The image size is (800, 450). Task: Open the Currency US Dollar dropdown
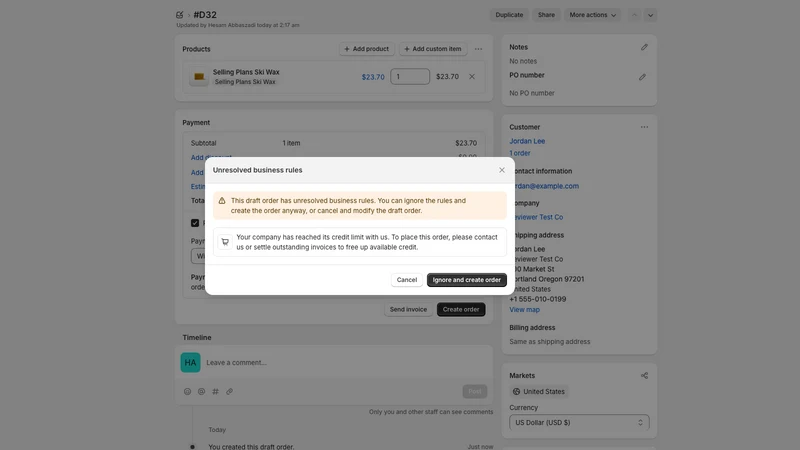pyautogui.click(x=579, y=422)
